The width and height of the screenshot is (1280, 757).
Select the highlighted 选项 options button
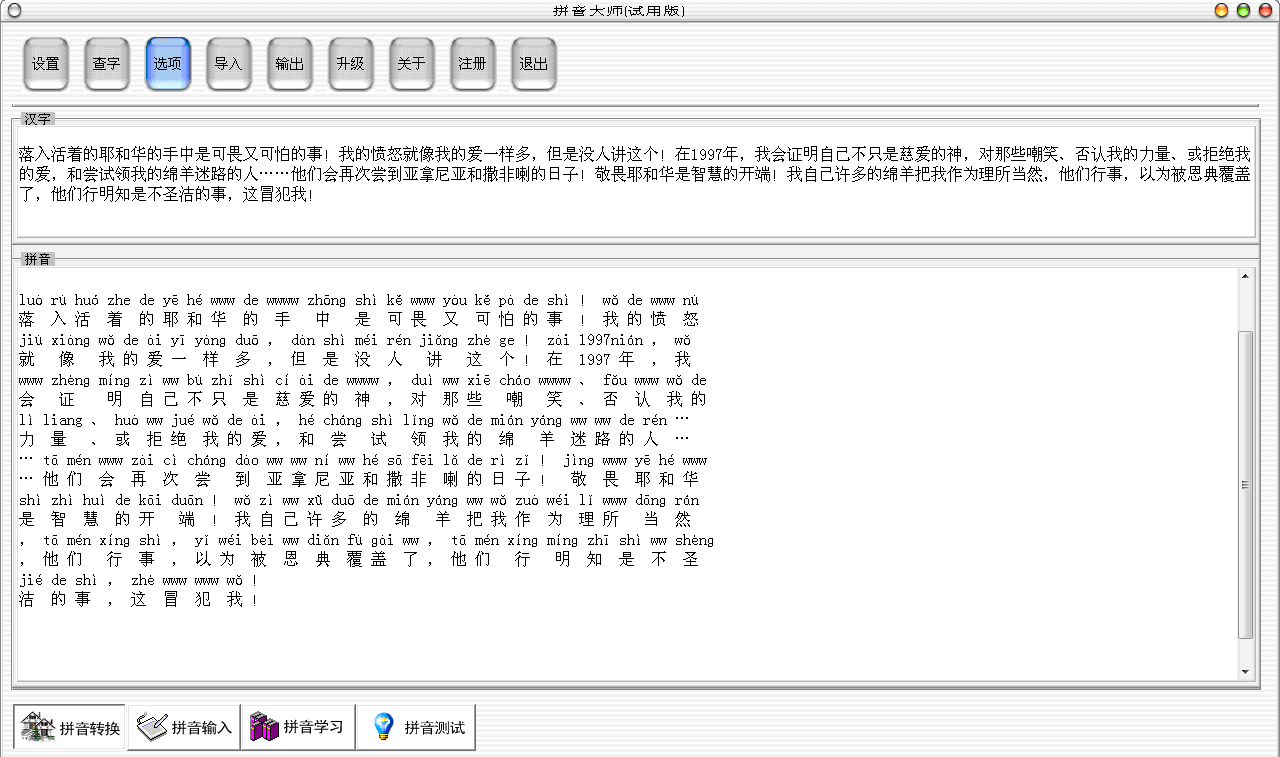[x=168, y=64]
